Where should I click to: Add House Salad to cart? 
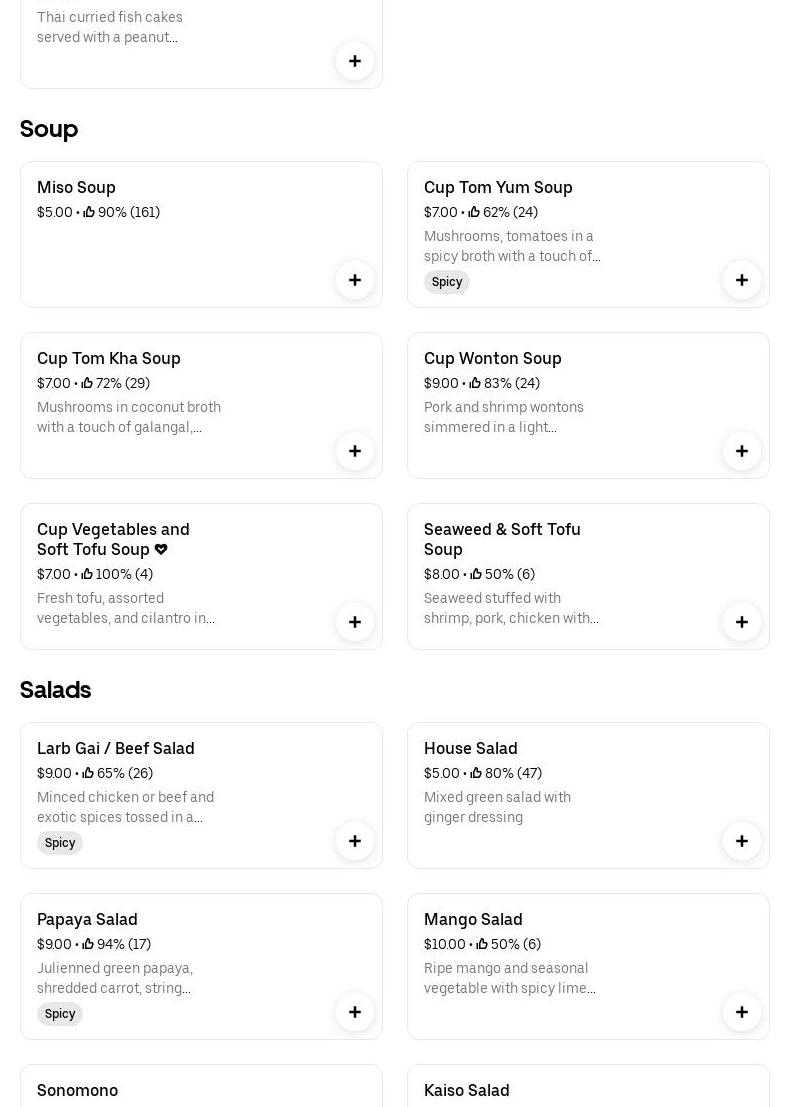(x=742, y=841)
